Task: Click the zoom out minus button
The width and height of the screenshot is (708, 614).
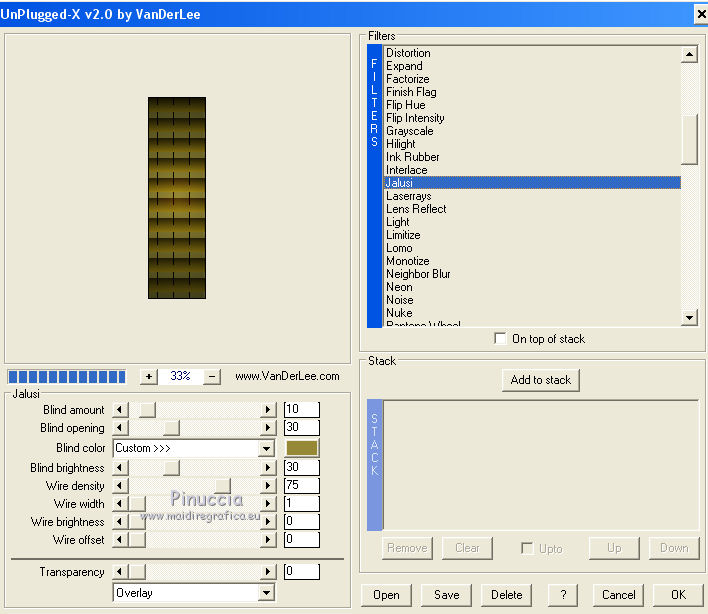Action: click(x=212, y=376)
